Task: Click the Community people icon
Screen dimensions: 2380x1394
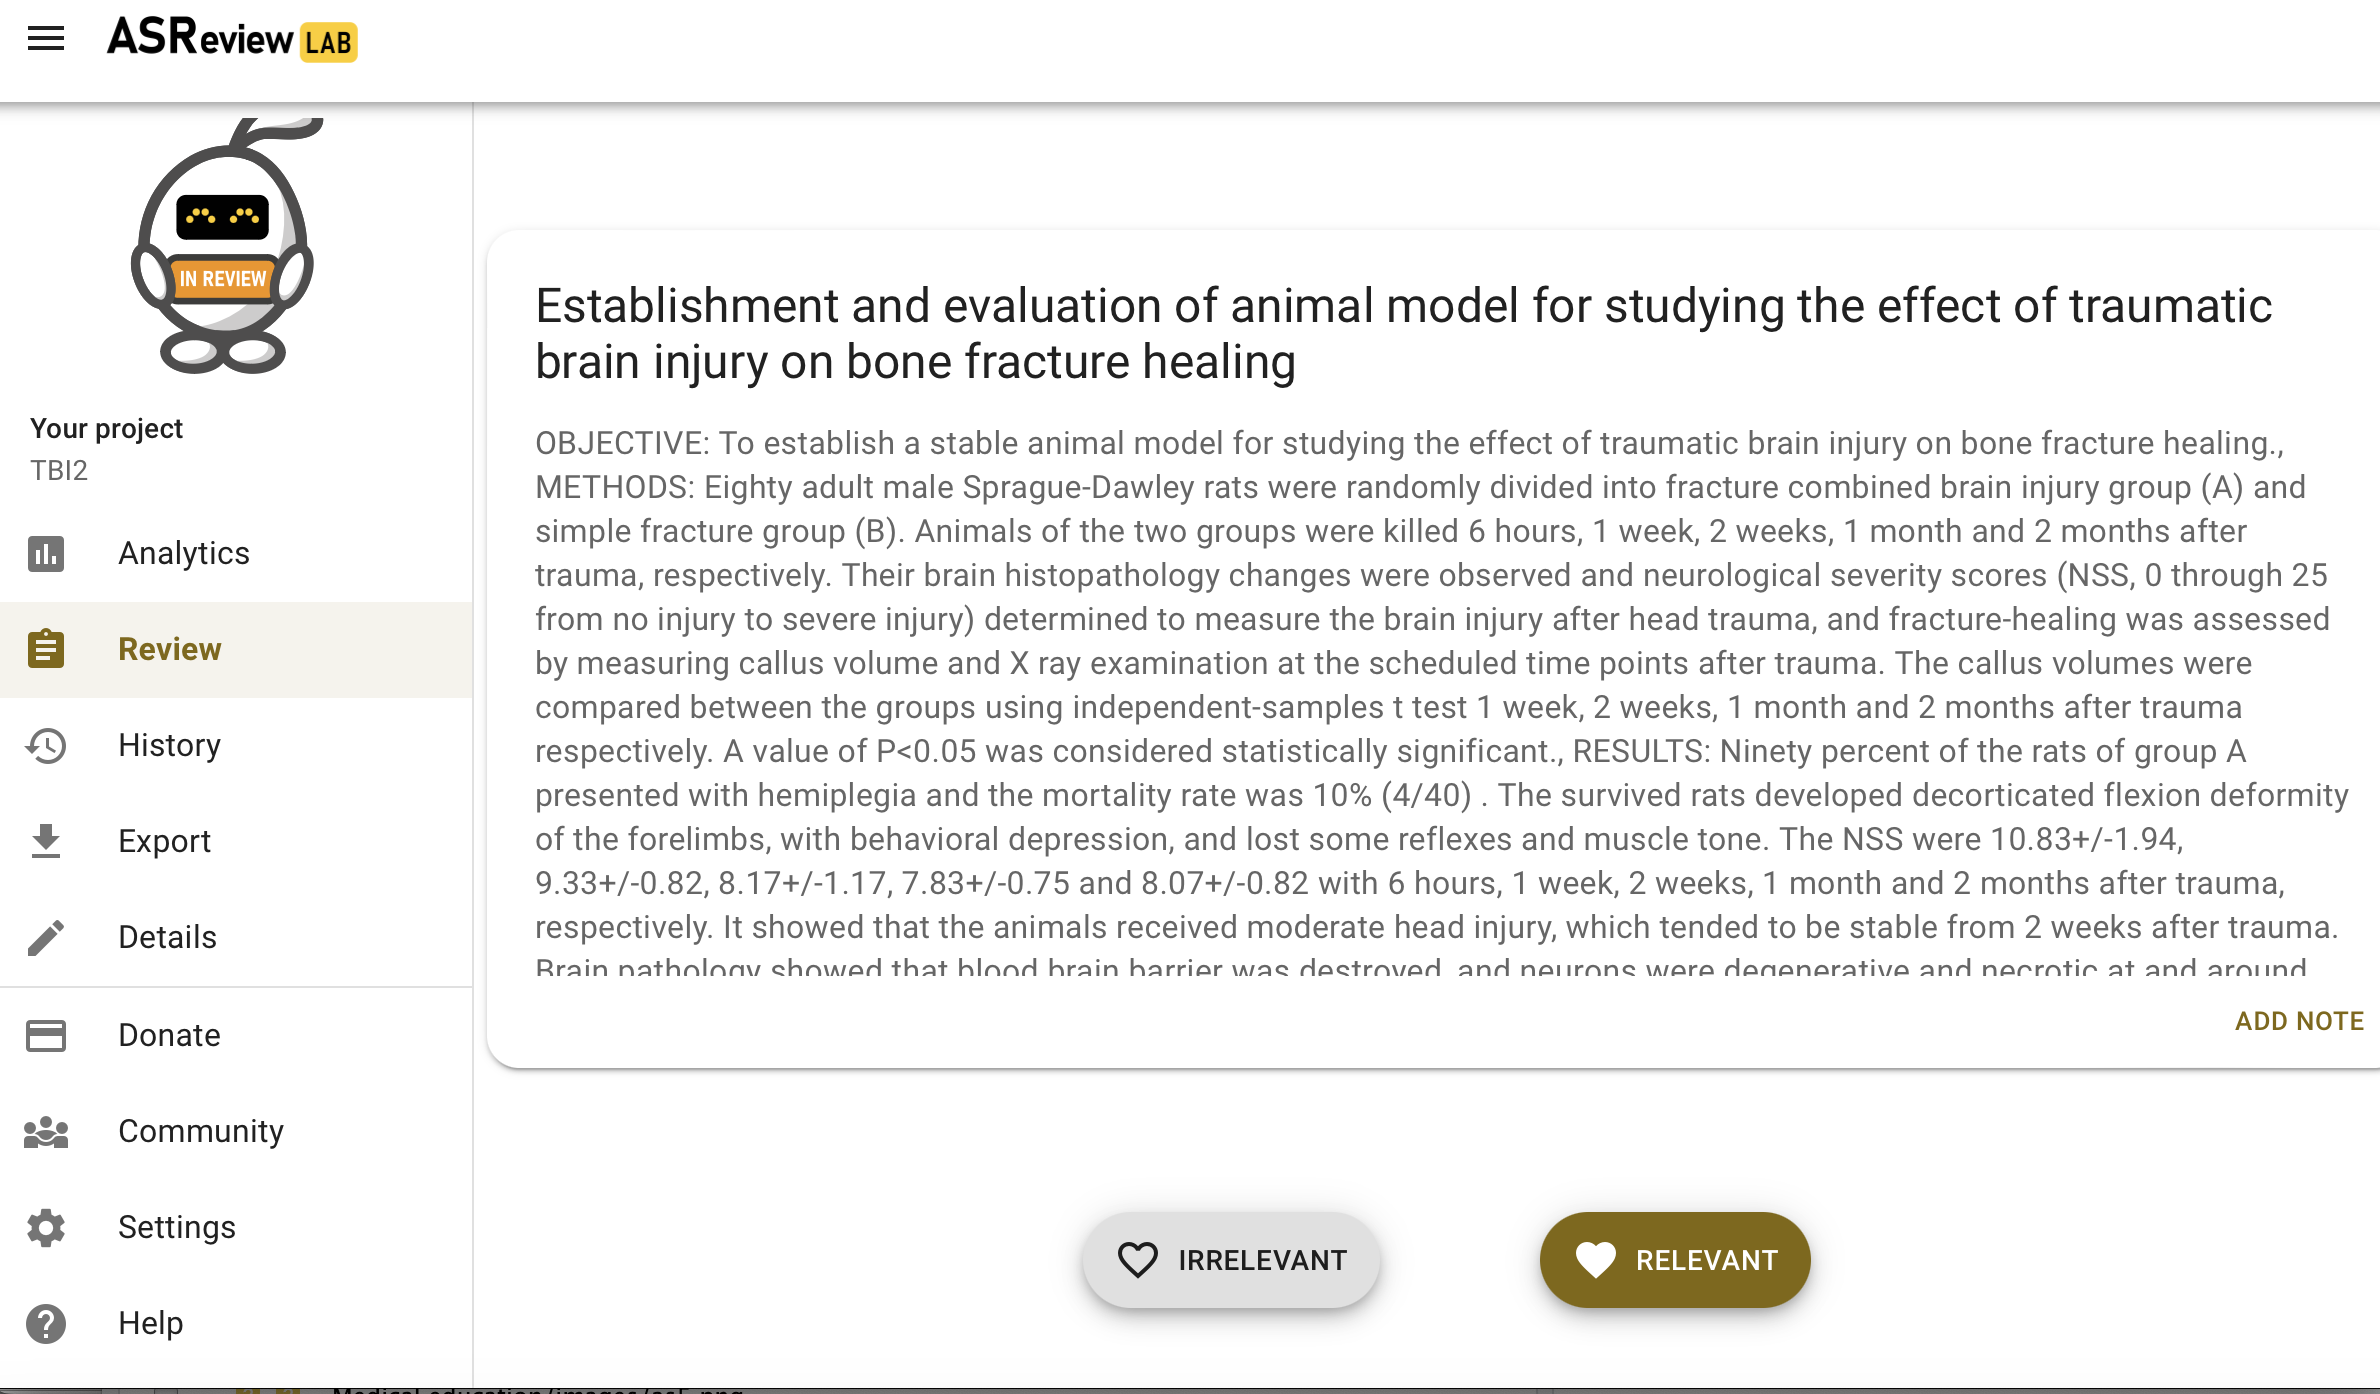Action: point(46,1131)
